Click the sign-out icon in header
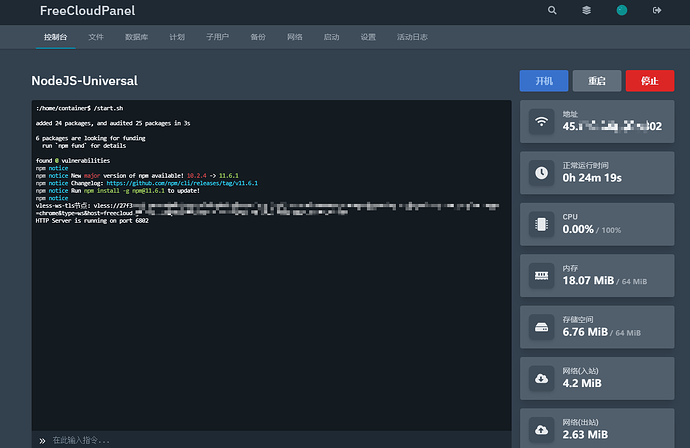 (x=656, y=11)
